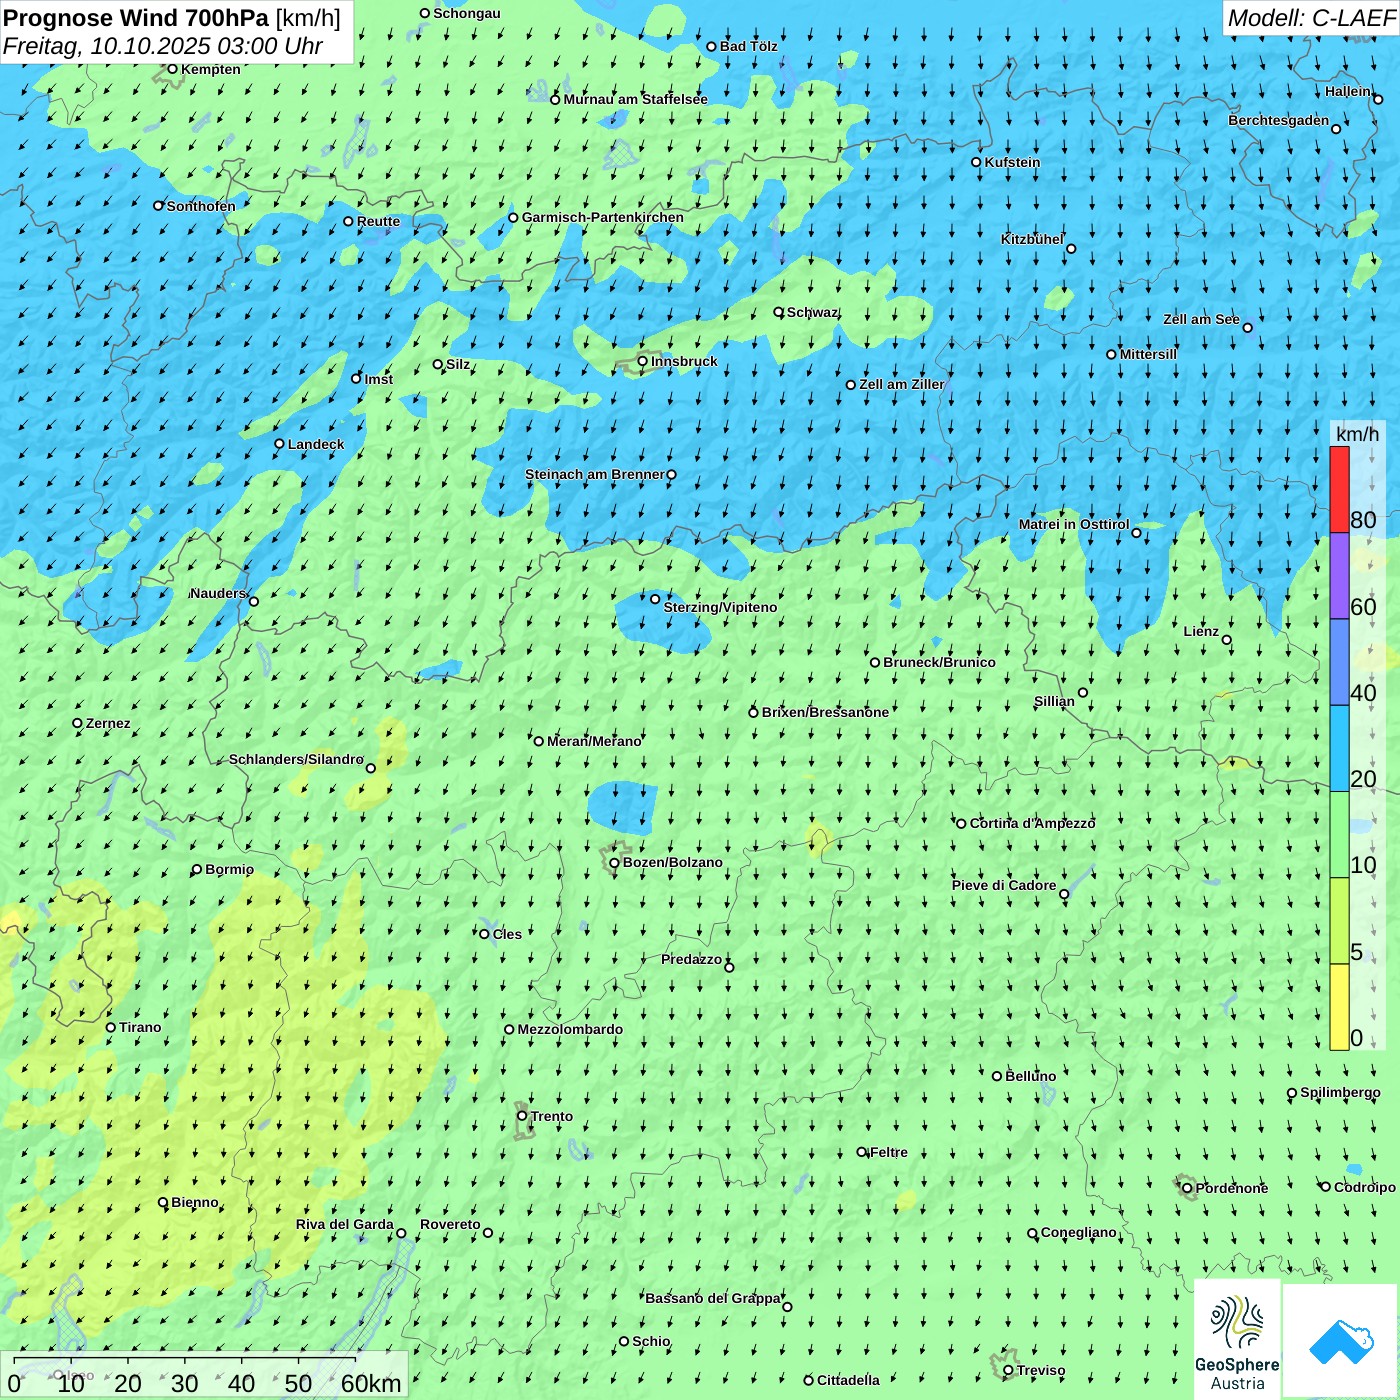This screenshot has height=1400, width=1400.
Task: Click the Kufstein city marker
Action: [977, 162]
